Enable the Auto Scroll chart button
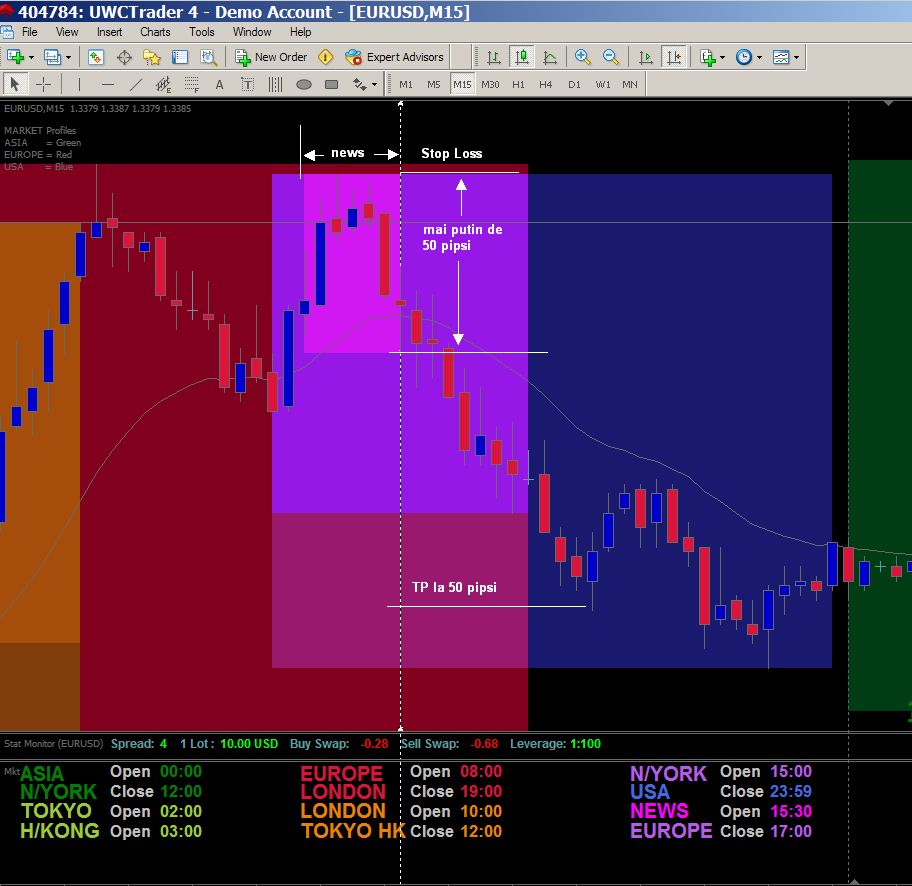Image resolution: width=912 pixels, height=886 pixels. pos(646,57)
